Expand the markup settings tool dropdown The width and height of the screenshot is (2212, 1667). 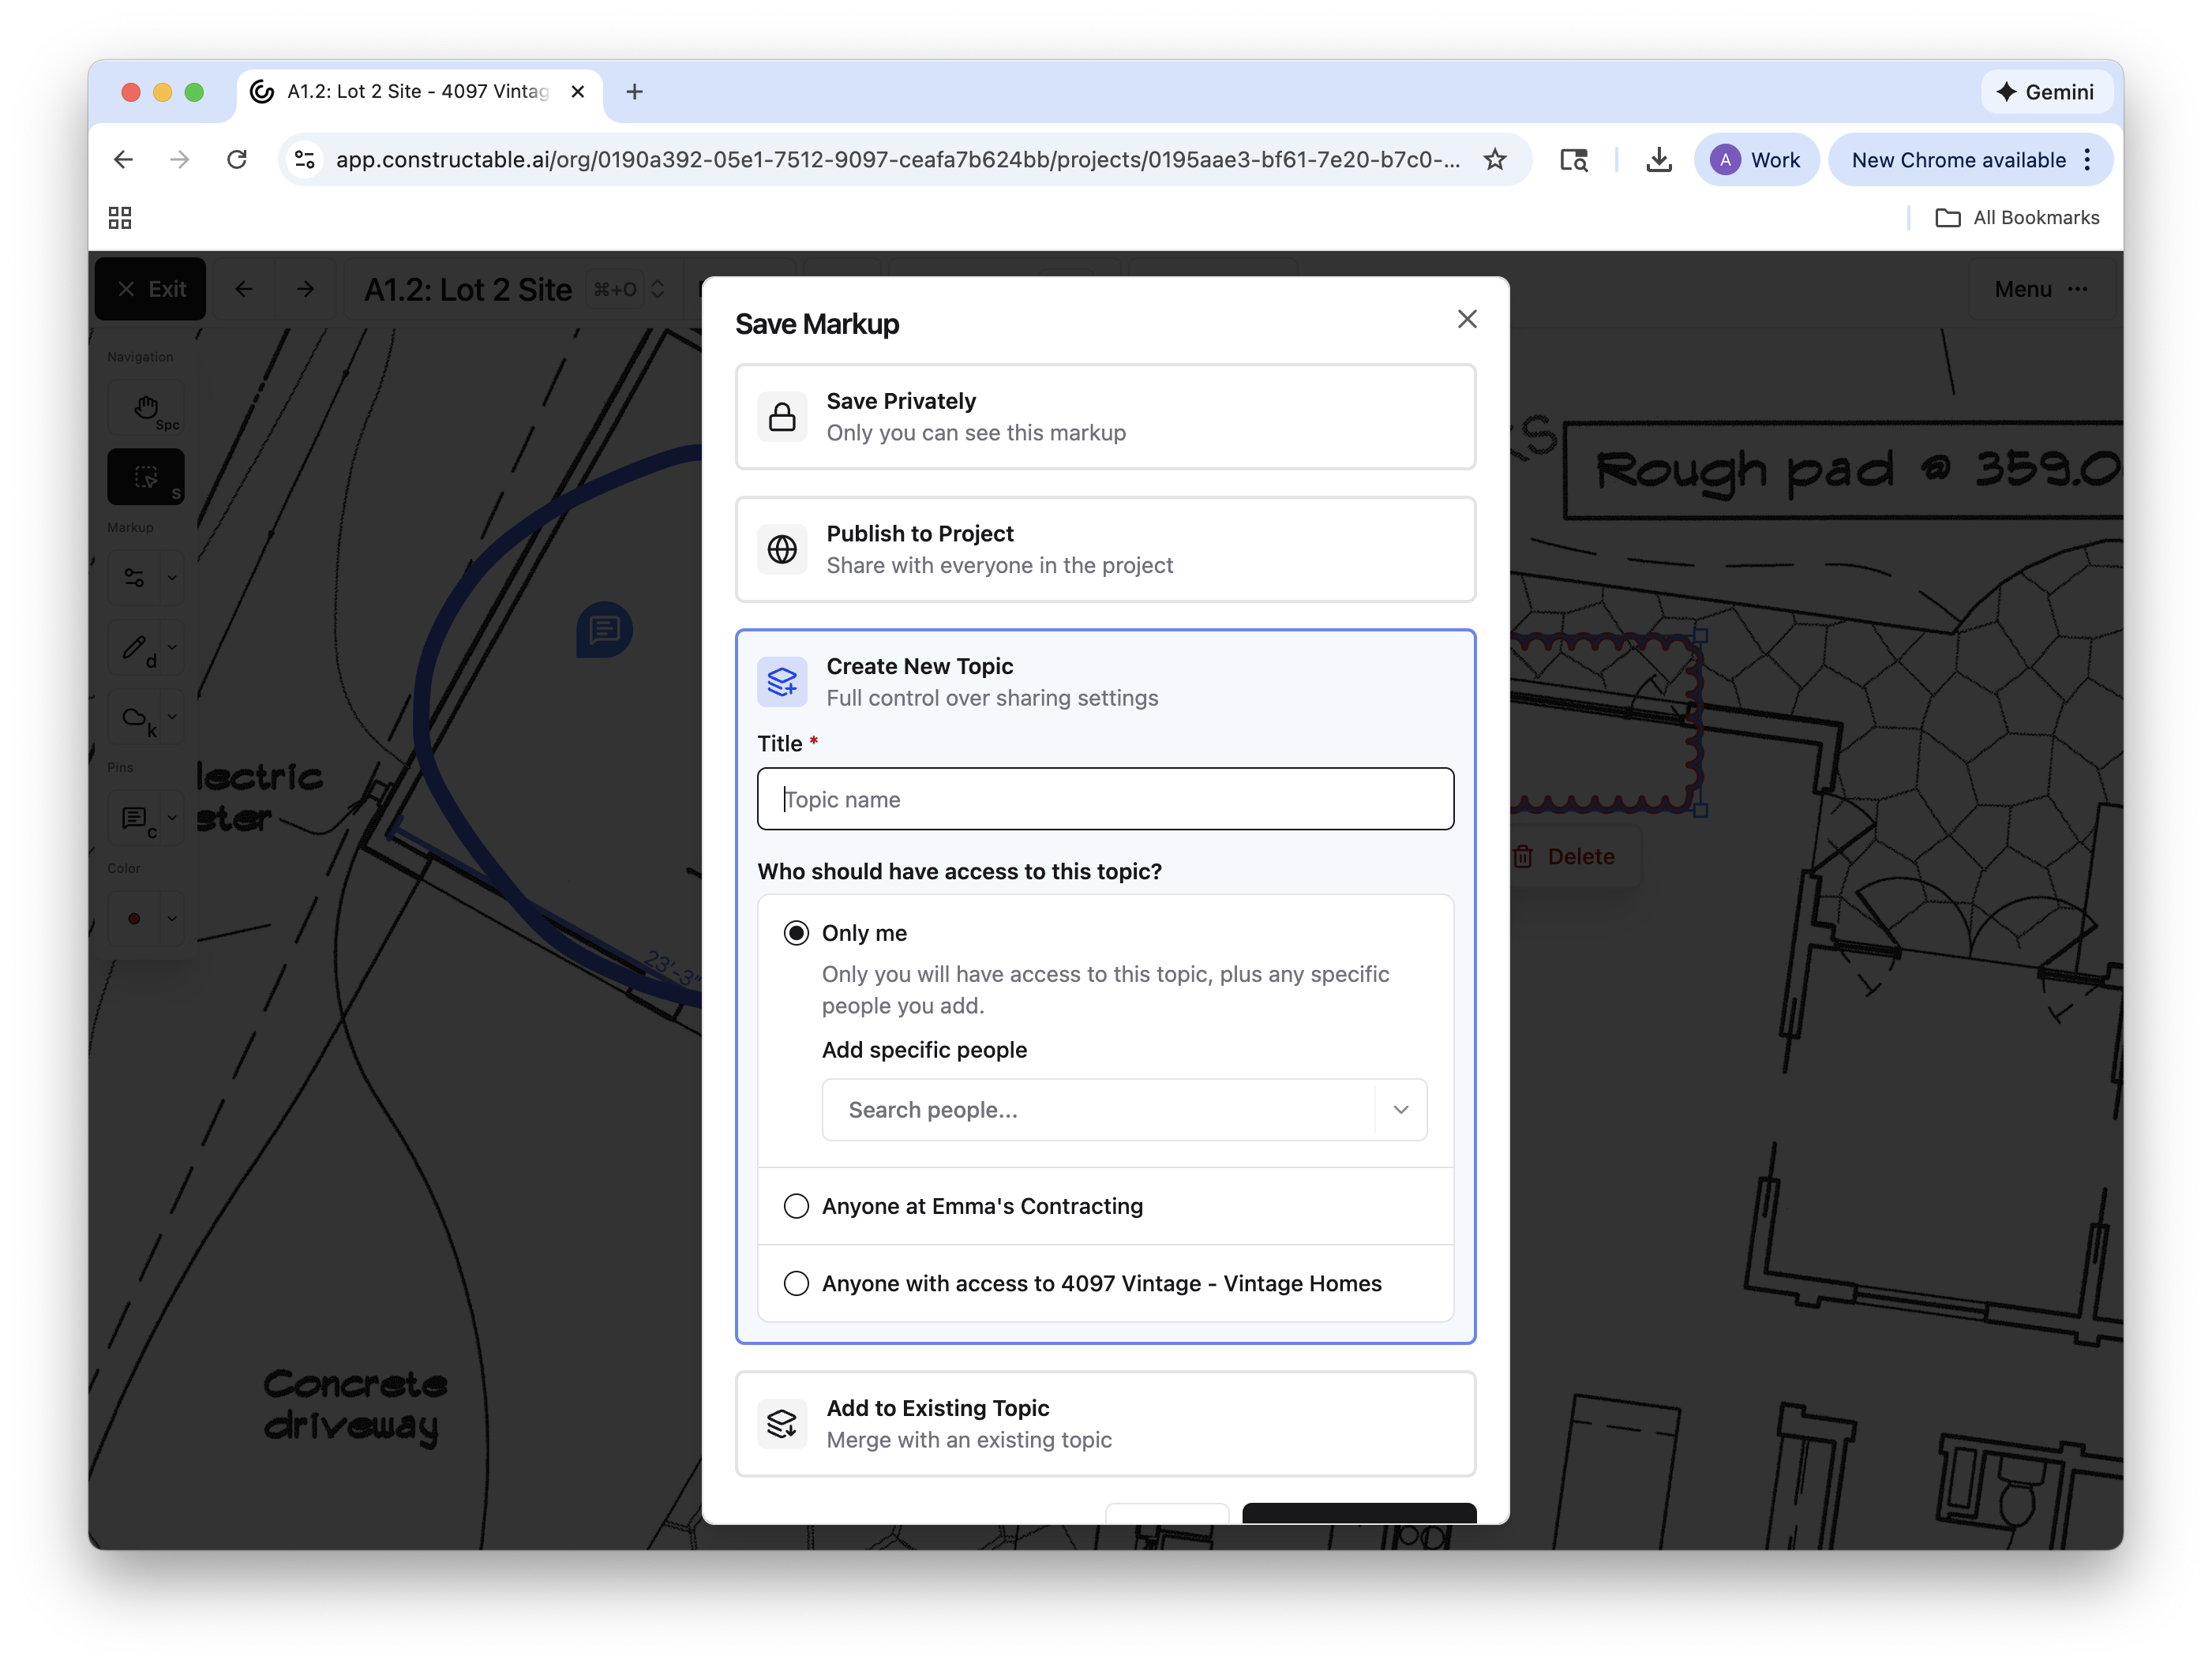172,578
